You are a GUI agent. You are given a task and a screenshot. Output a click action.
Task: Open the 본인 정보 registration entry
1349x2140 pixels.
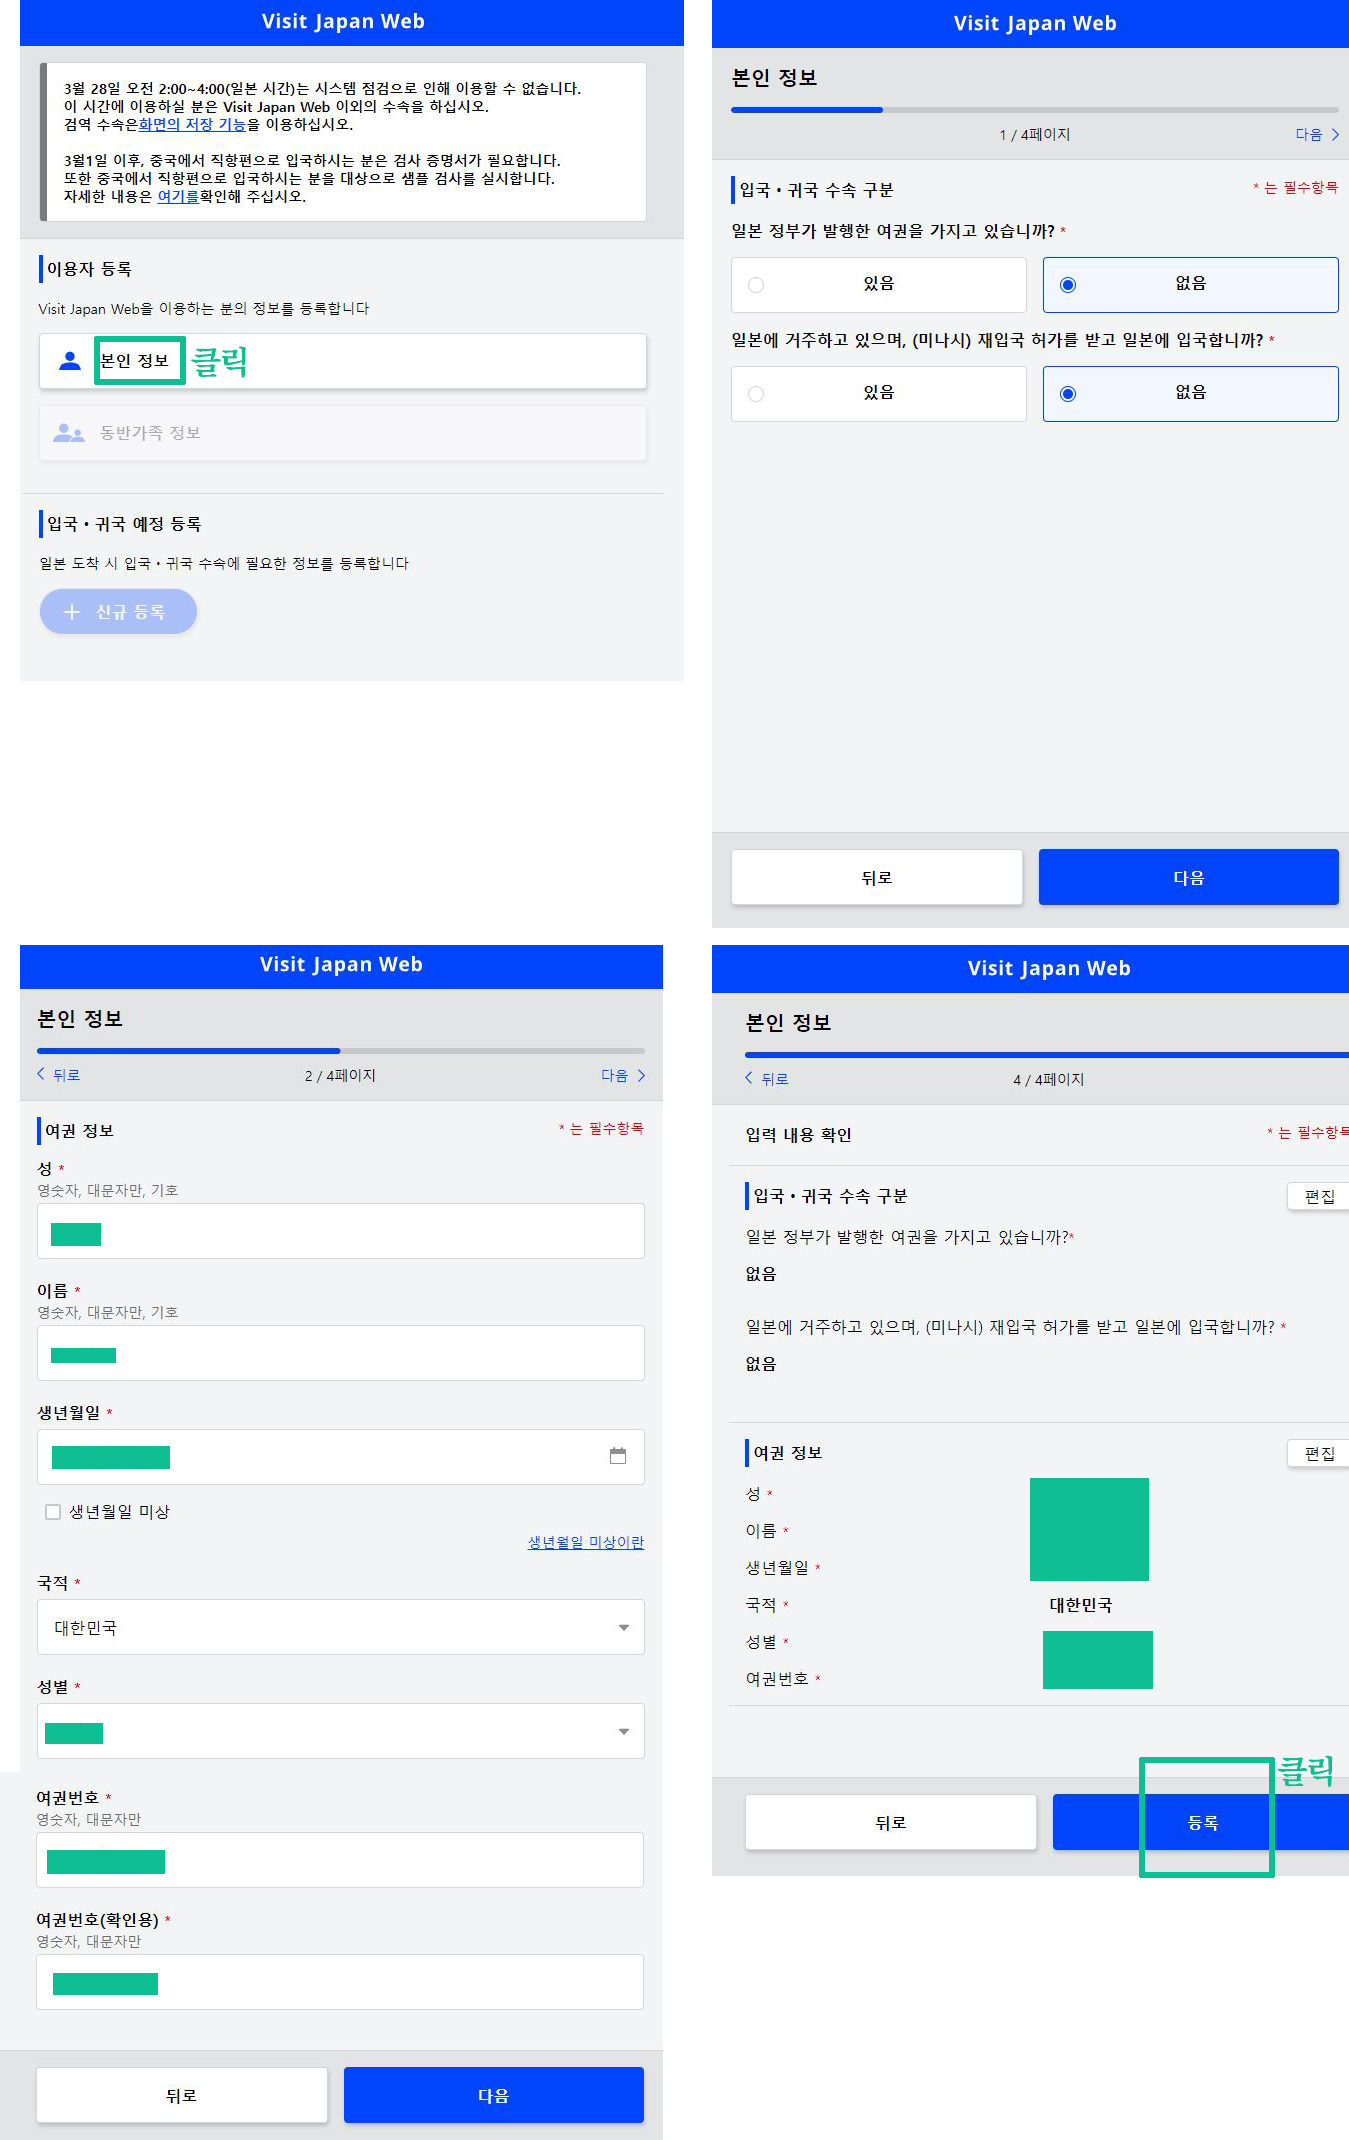coord(343,361)
